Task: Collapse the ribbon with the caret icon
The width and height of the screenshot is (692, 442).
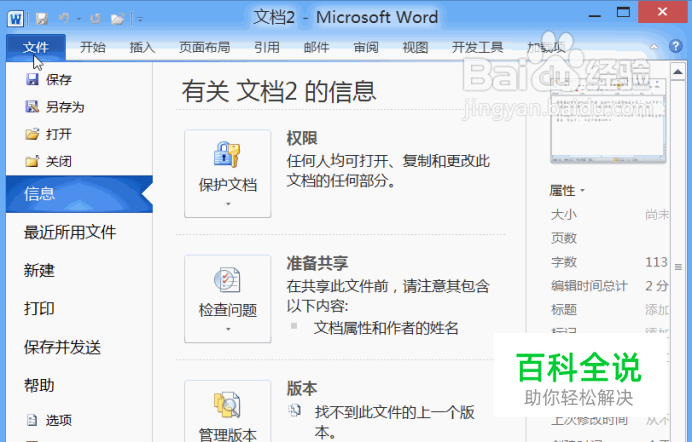Action: [654, 46]
